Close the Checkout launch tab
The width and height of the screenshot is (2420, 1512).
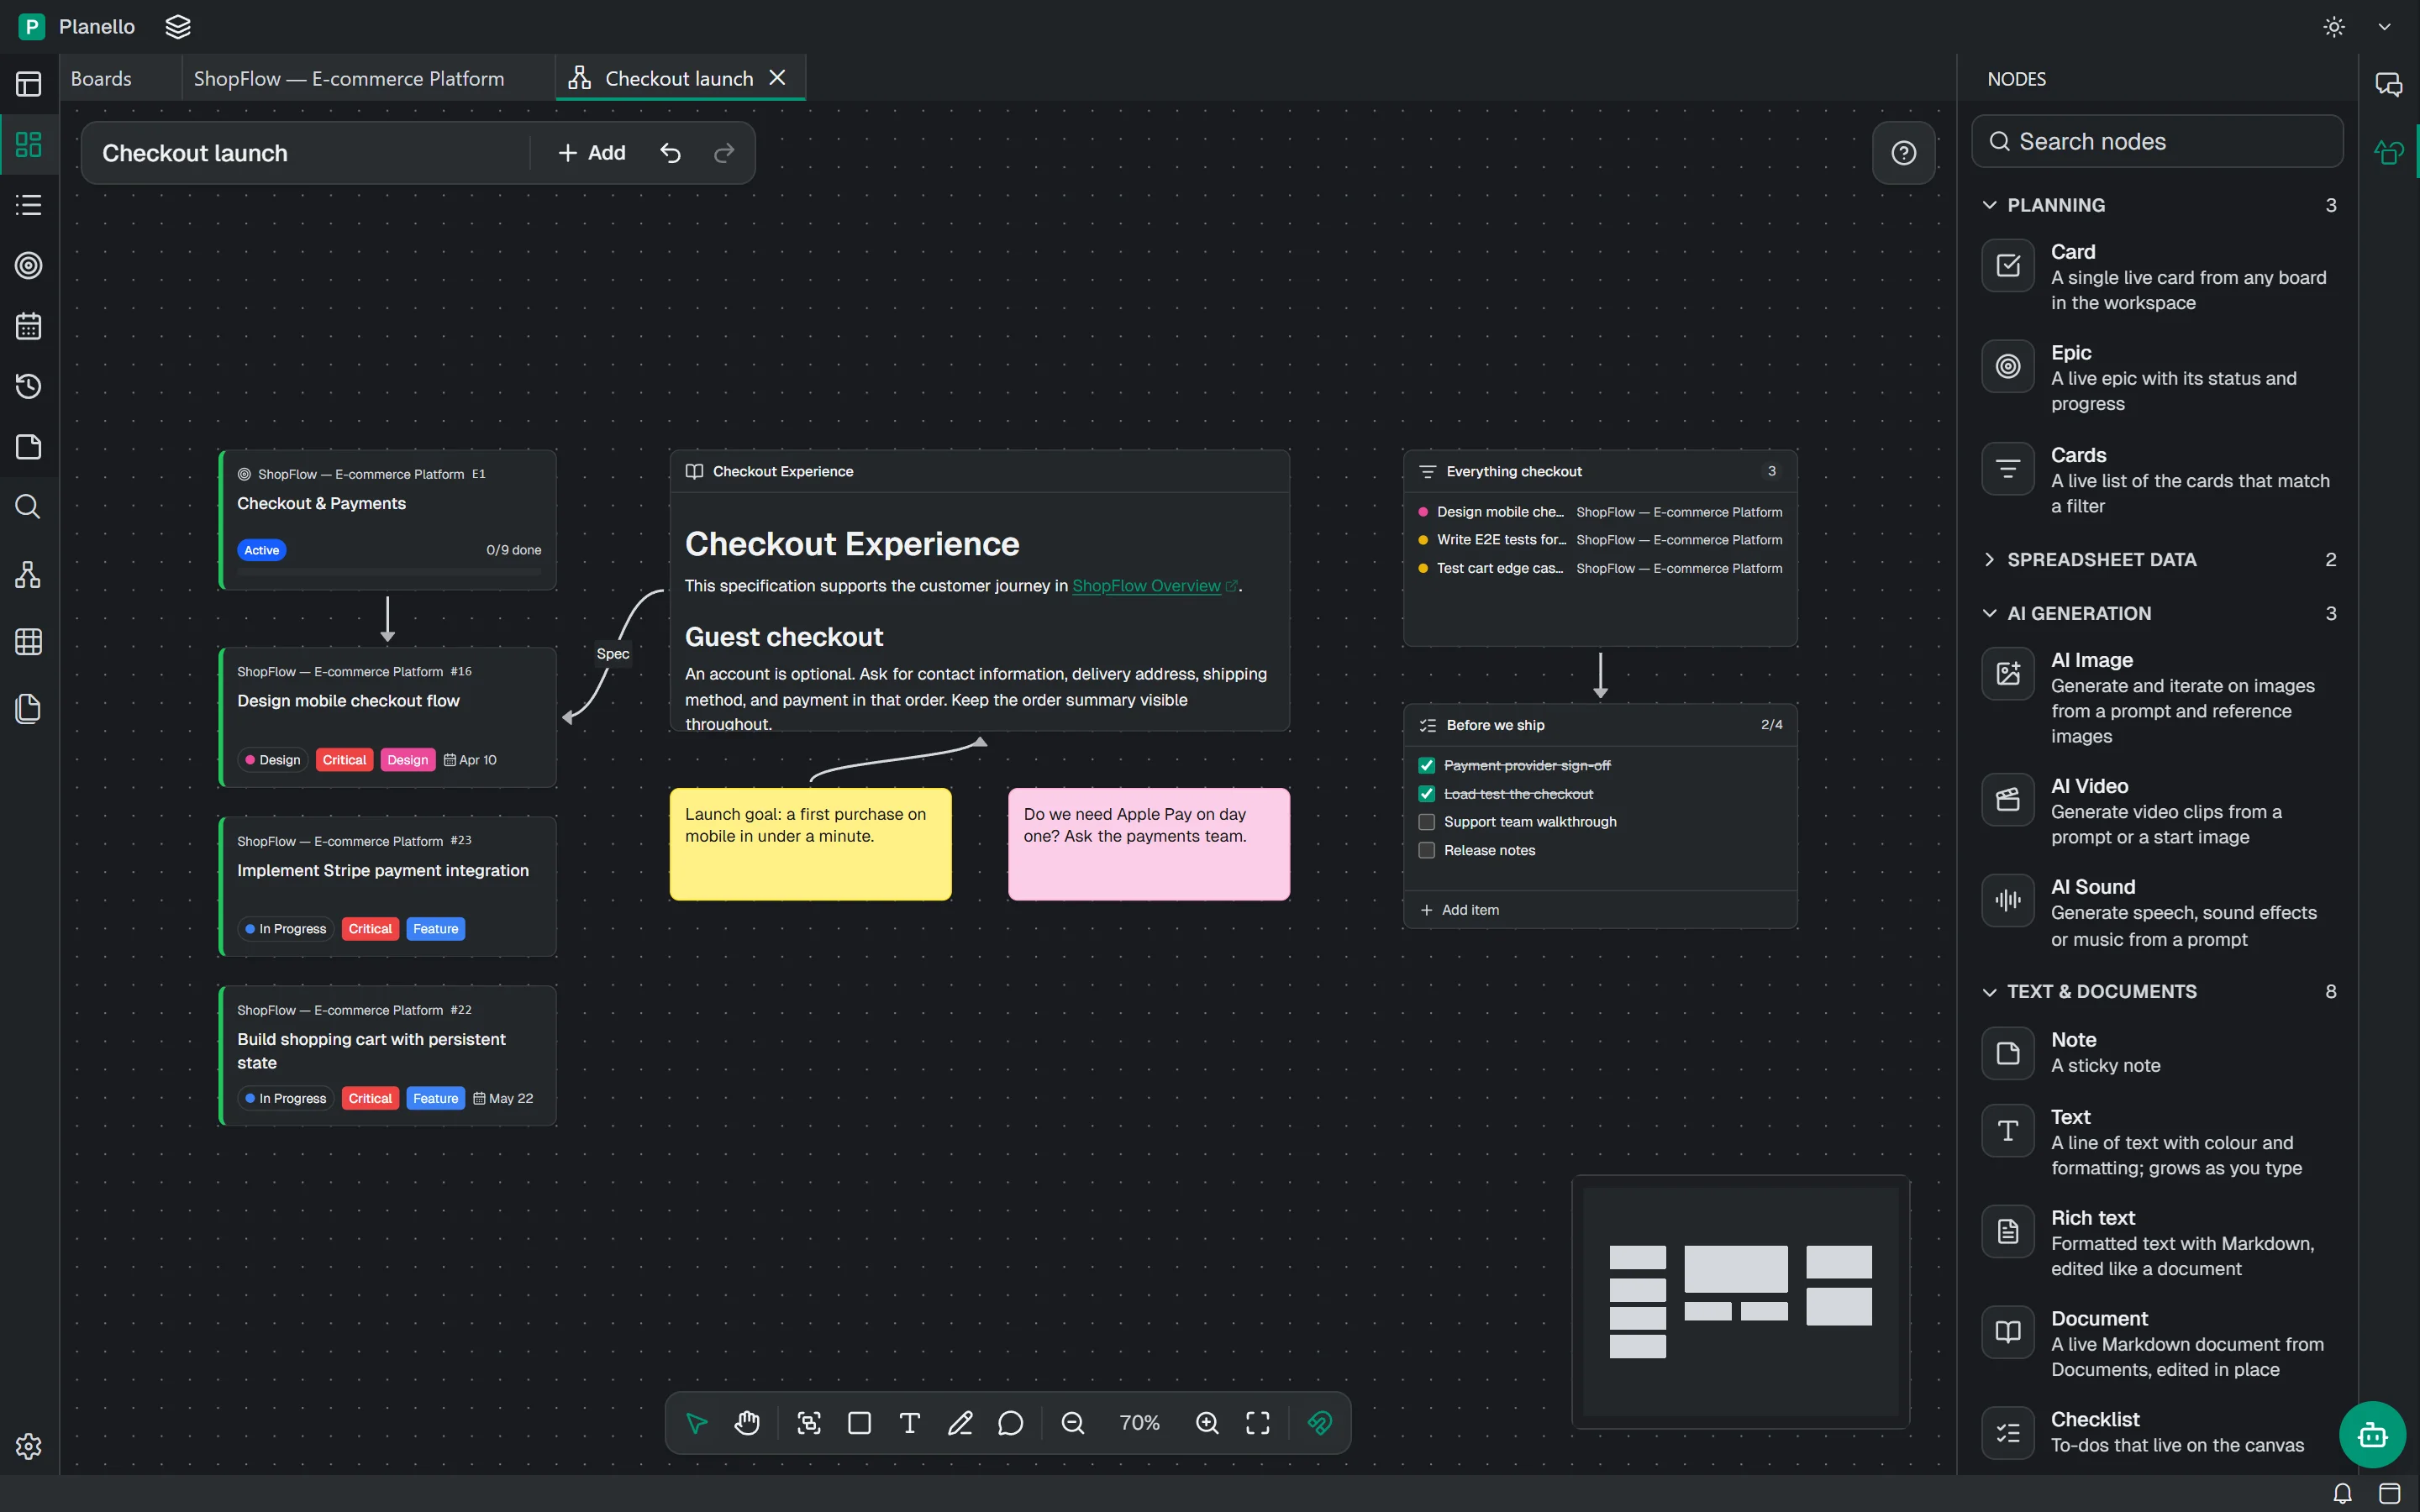(x=777, y=77)
